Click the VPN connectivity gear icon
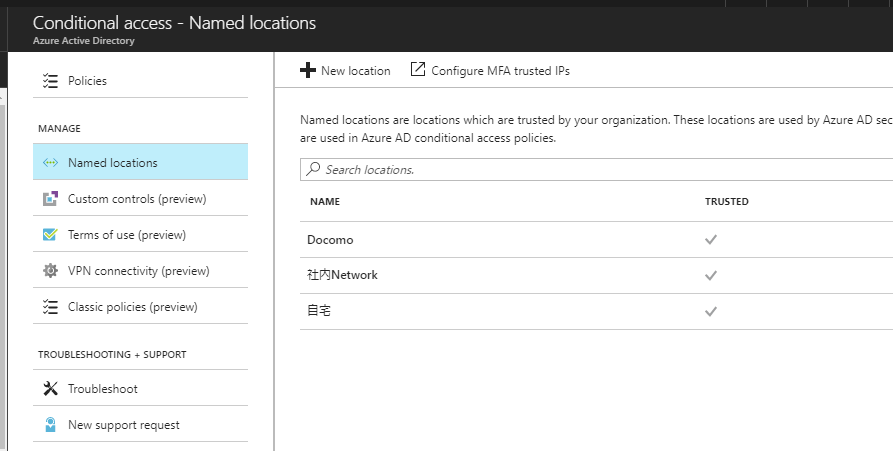 click(x=50, y=270)
